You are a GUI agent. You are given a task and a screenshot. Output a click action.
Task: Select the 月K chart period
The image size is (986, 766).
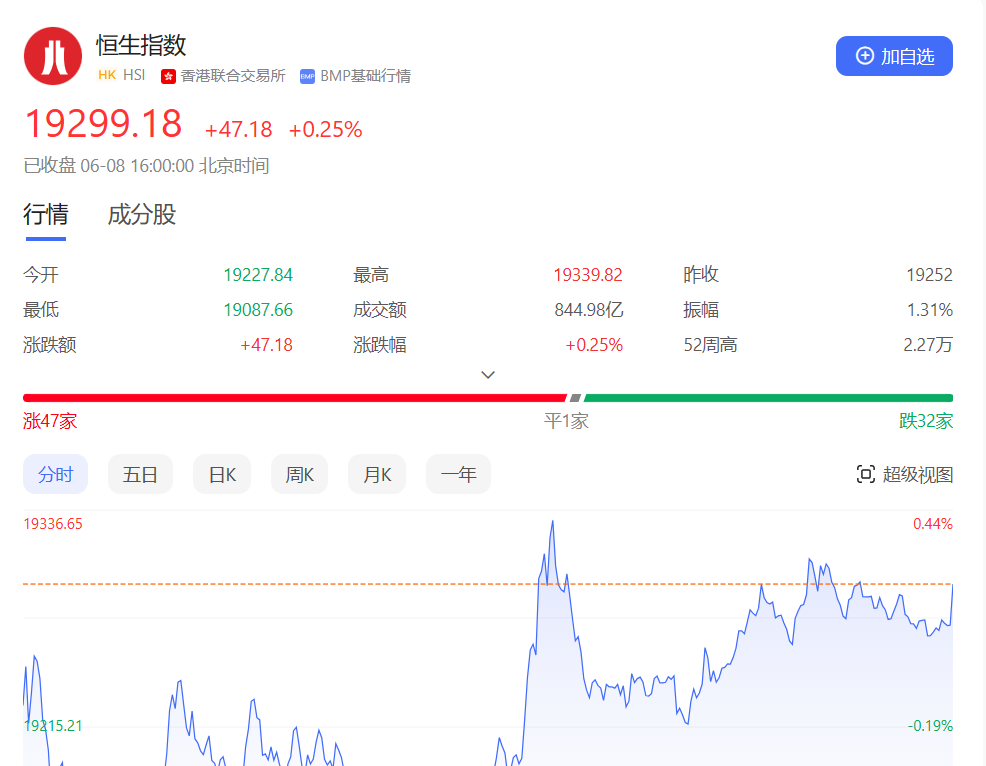tap(377, 474)
